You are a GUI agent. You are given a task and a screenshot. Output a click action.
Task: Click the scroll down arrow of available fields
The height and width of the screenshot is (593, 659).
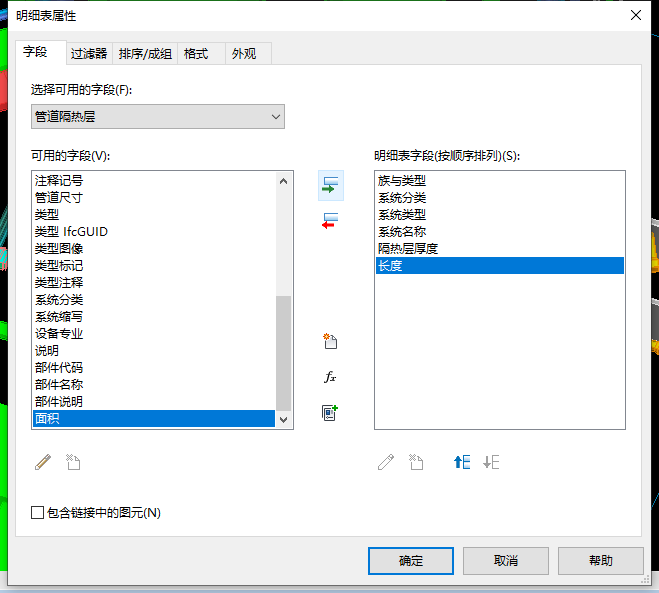point(284,420)
